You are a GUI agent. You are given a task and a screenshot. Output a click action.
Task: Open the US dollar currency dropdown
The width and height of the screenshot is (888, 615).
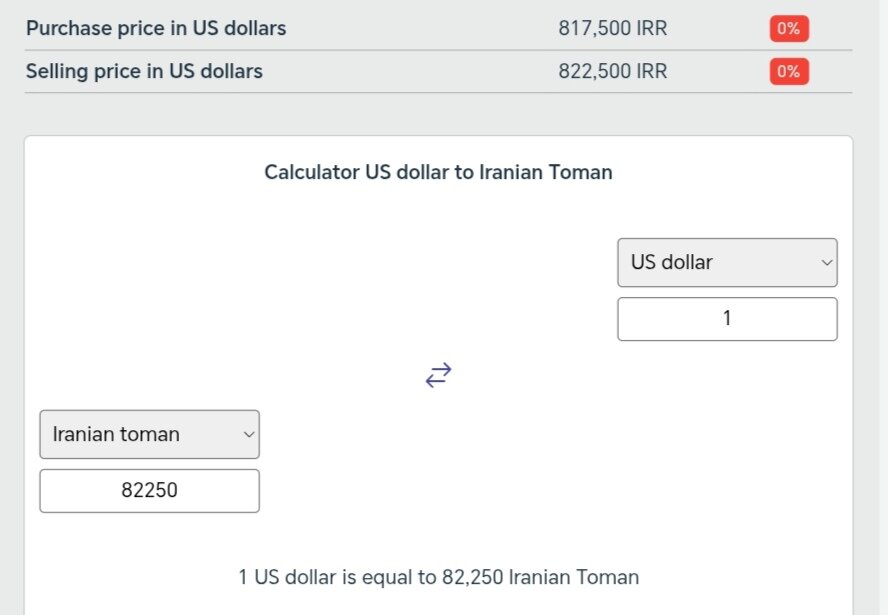tap(727, 262)
